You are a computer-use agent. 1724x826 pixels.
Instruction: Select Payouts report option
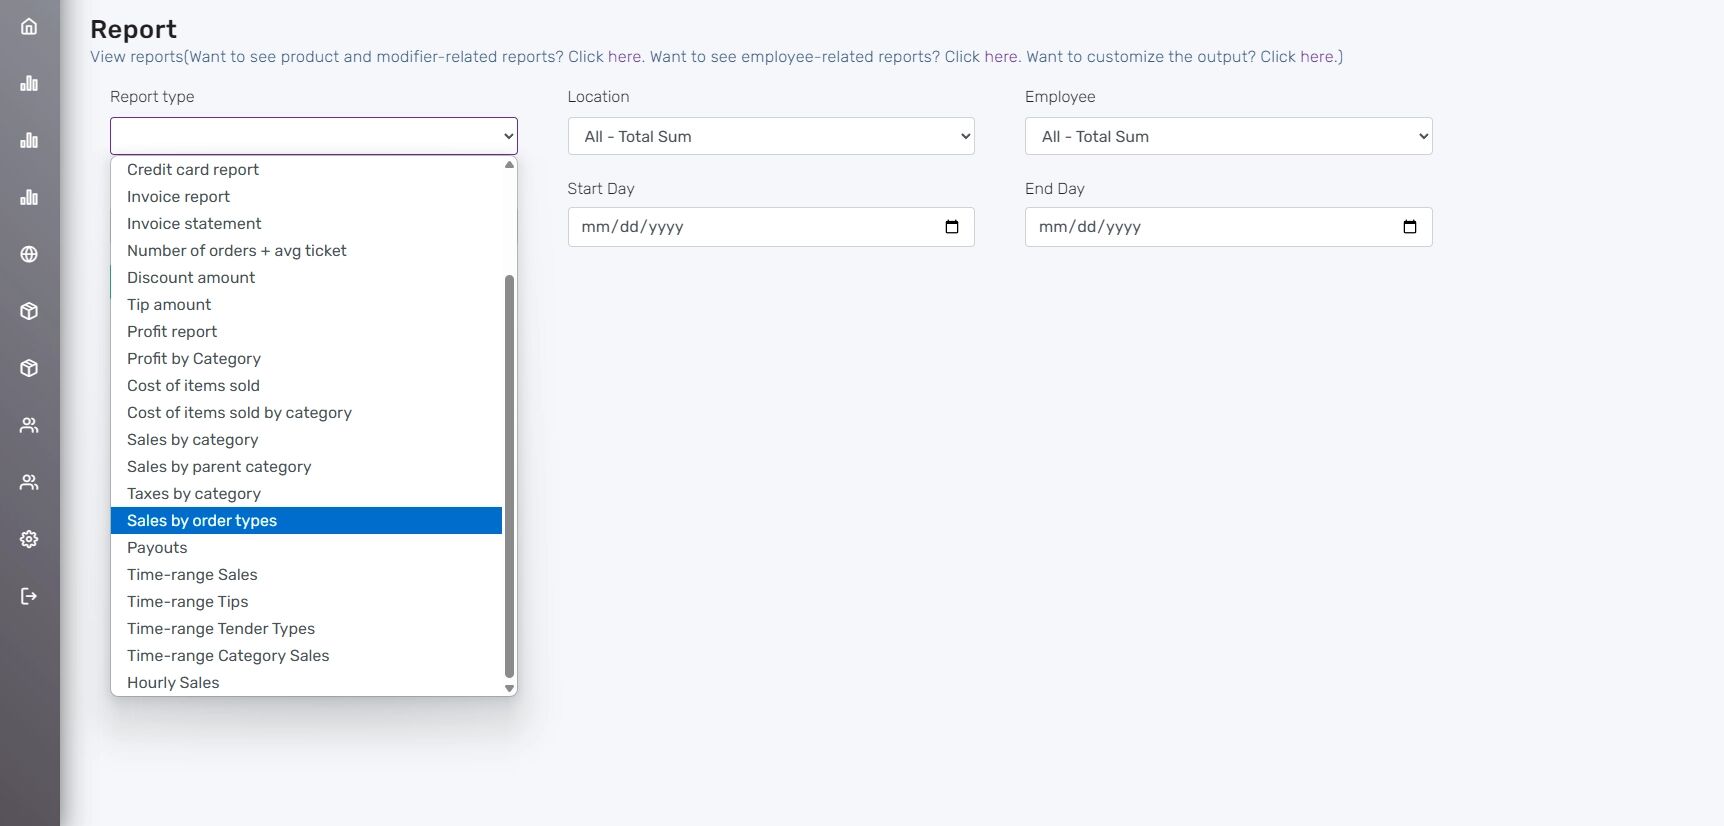point(306,548)
